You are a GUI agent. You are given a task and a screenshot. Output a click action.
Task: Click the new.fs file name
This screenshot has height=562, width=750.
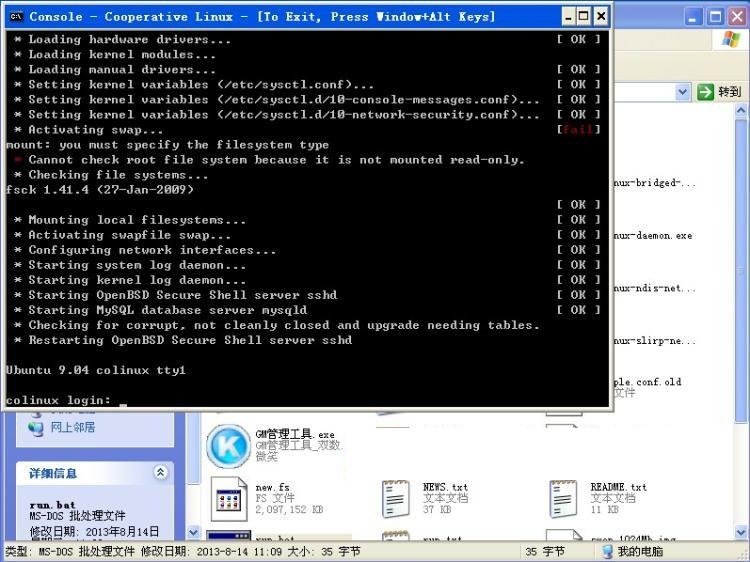(273, 487)
